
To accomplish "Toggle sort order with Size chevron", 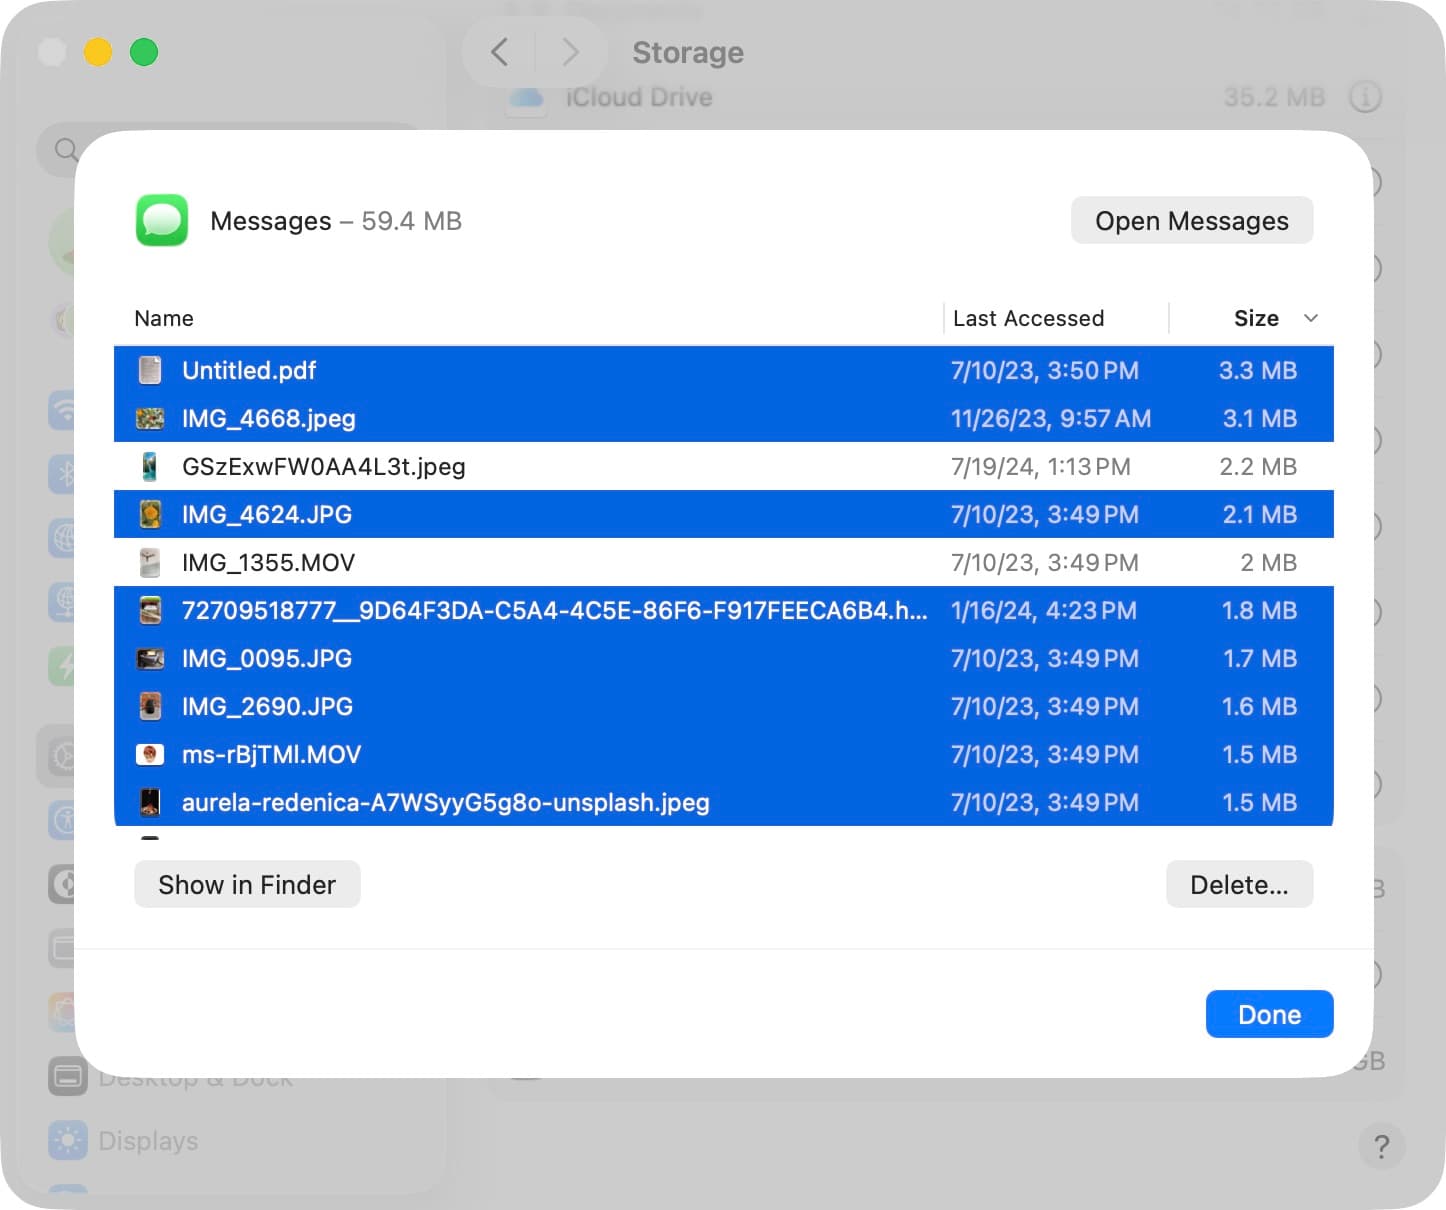I will [x=1310, y=318].
